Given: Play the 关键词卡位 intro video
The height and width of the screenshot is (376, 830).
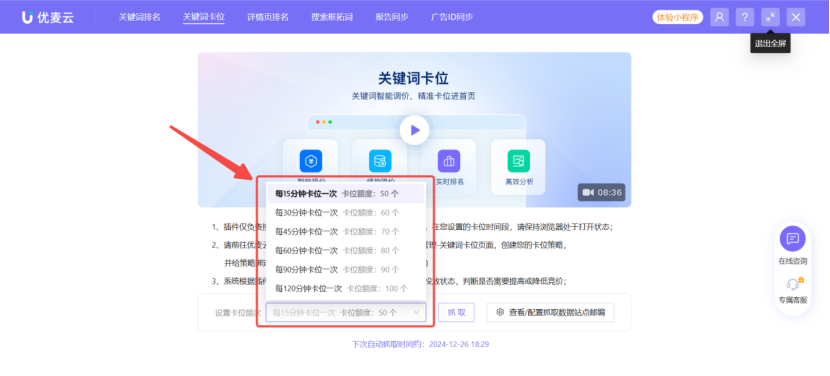Looking at the screenshot, I should click(414, 130).
